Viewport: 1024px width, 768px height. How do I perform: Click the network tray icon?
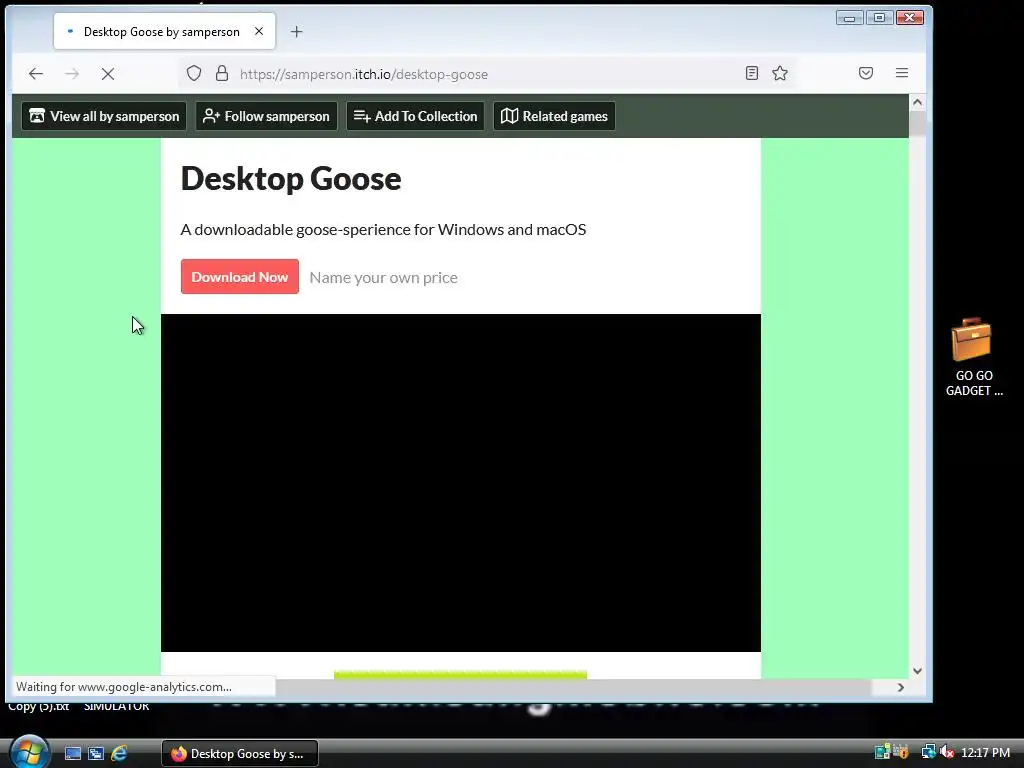[x=928, y=752]
